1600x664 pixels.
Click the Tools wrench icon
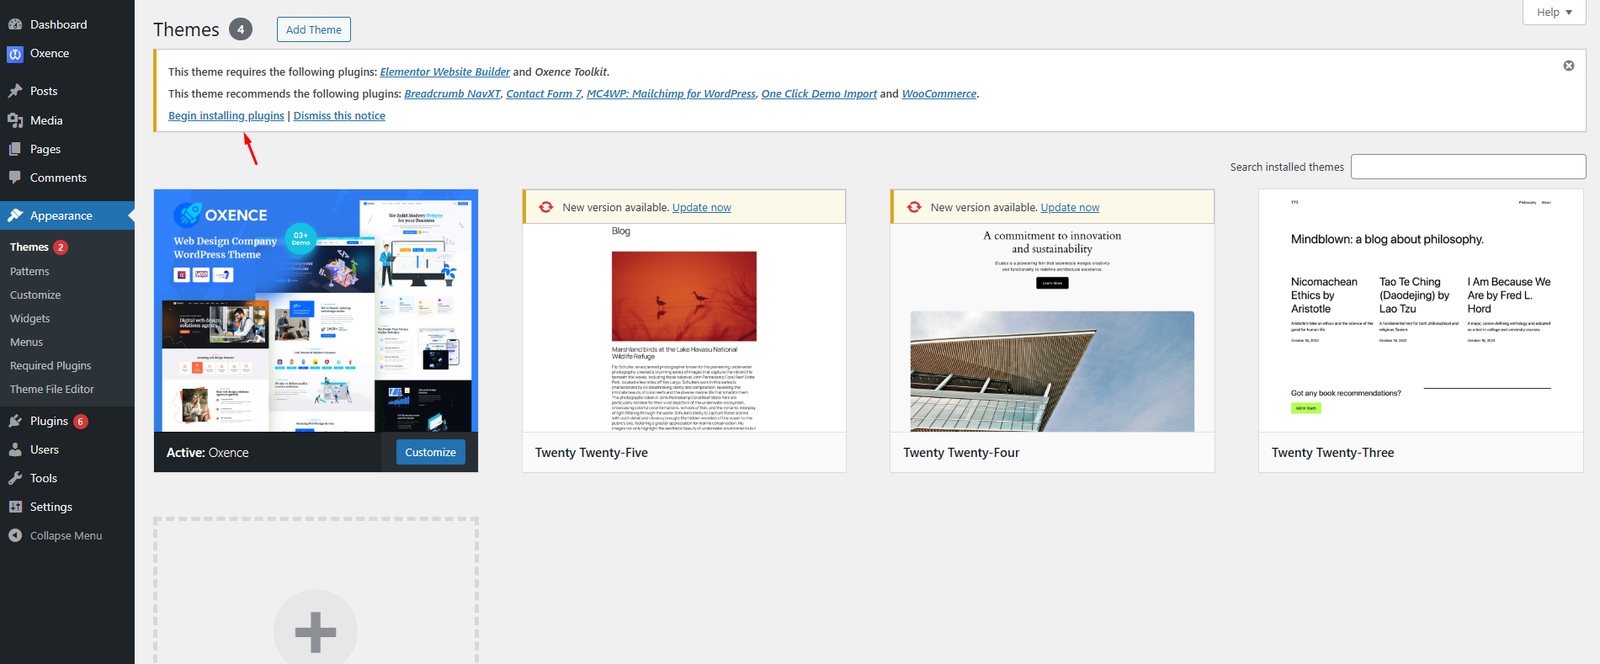click(15, 478)
